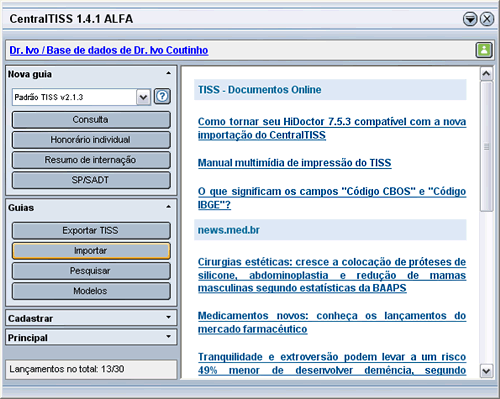500x399 pixels.
Task: Click the Importar button
Action: (x=91, y=251)
